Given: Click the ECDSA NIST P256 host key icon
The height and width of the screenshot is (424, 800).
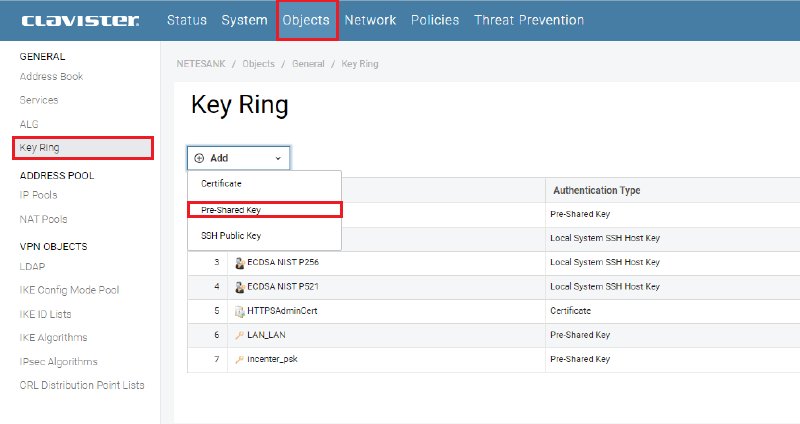Looking at the screenshot, I should click(240, 262).
